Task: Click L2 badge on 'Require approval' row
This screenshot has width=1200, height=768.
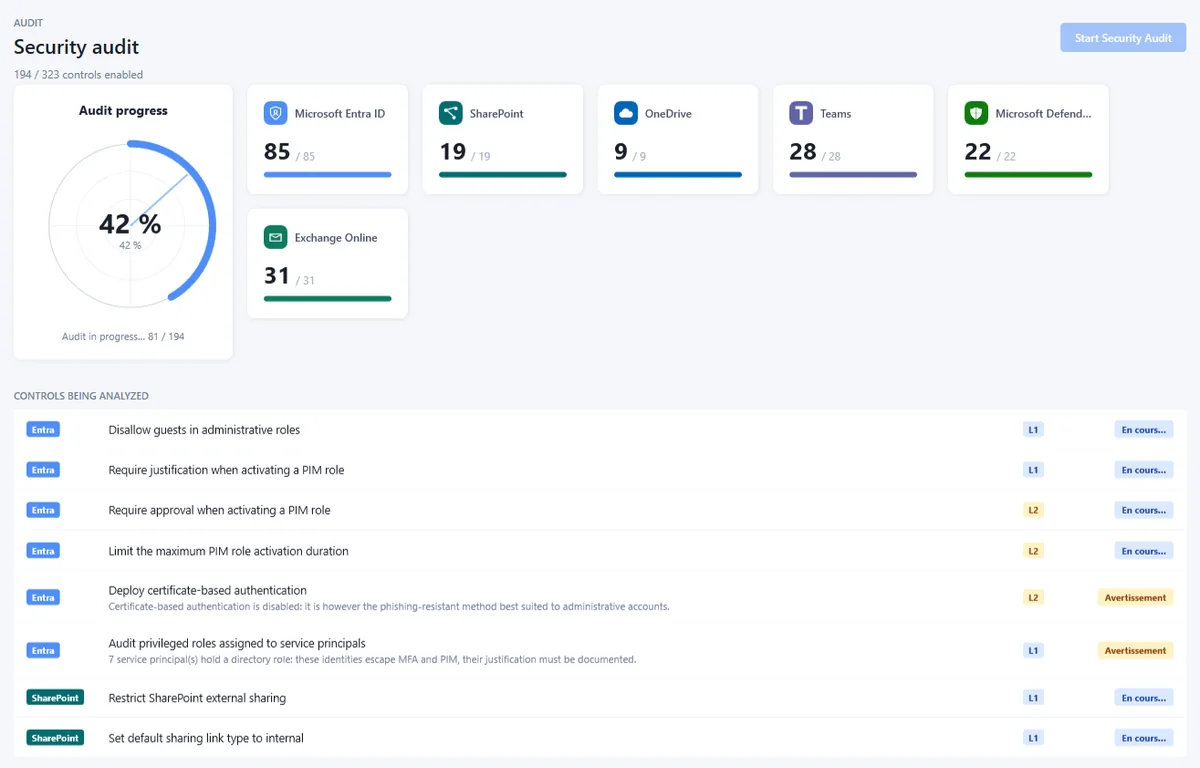Action: point(1033,510)
